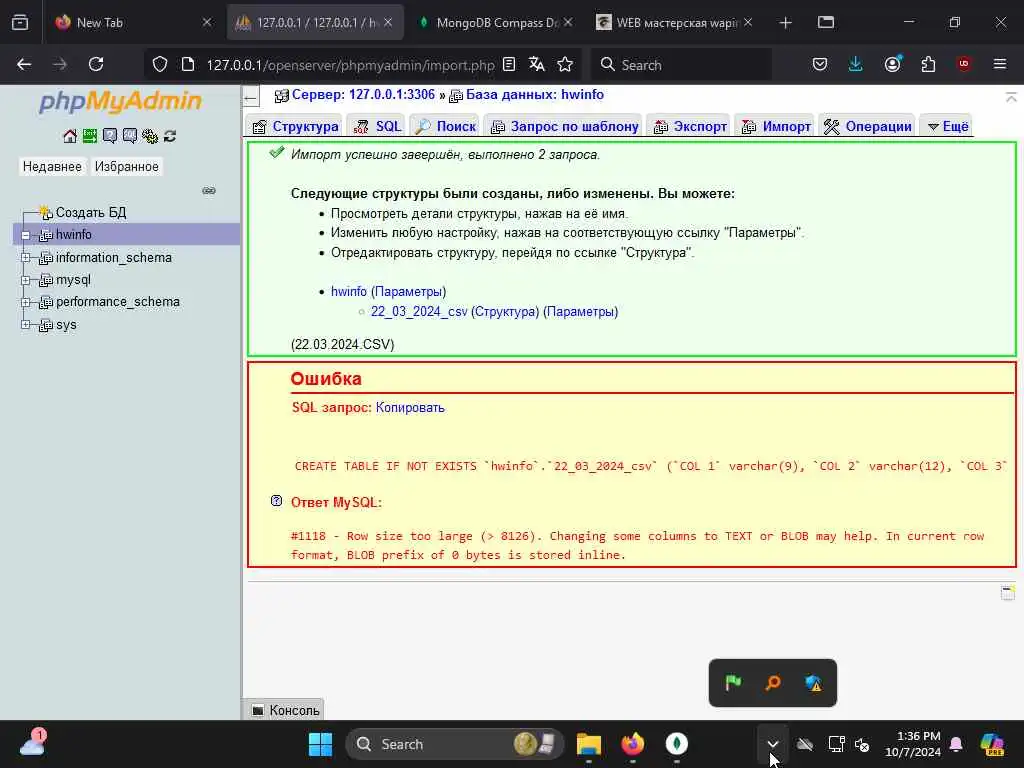Collapse the hwinfo database tree node
This screenshot has width=1024, height=768.
[25, 235]
